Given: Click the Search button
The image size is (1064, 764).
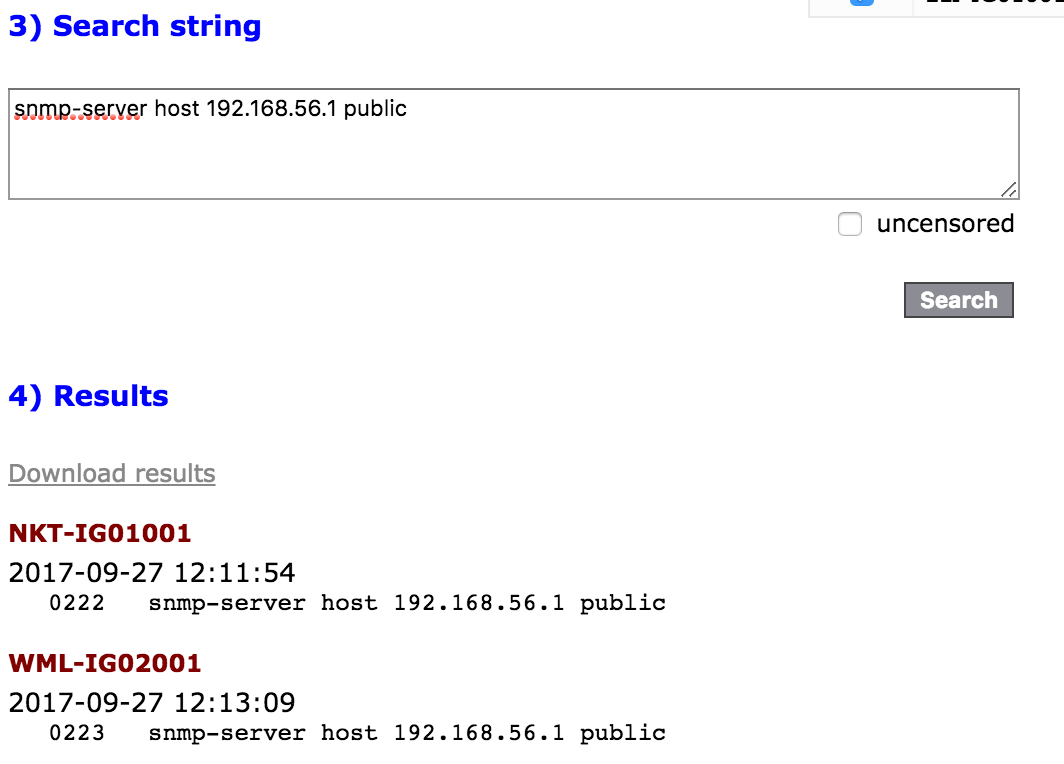Looking at the screenshot, I should [x=958, y=300].
